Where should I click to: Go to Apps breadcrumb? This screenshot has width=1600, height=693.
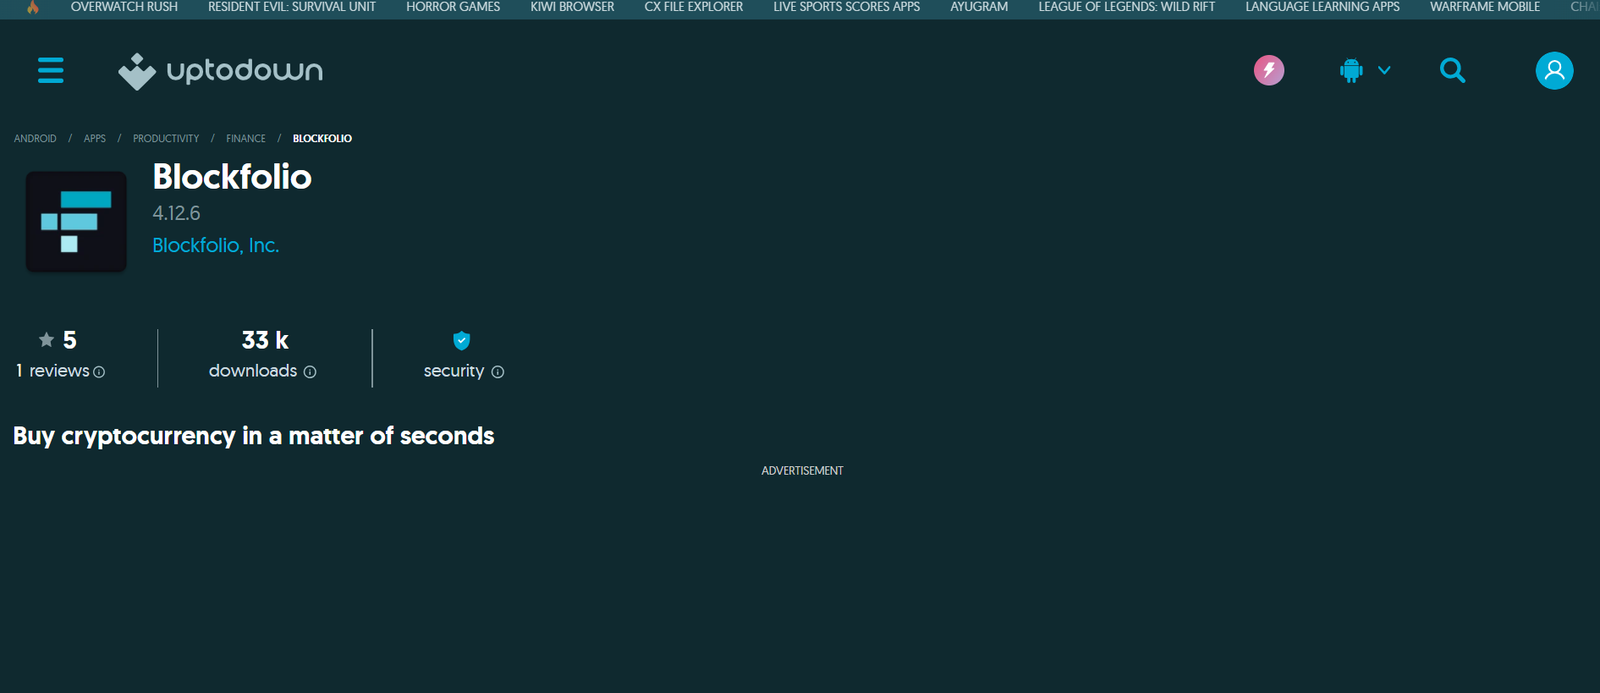(x=95, y=139)
